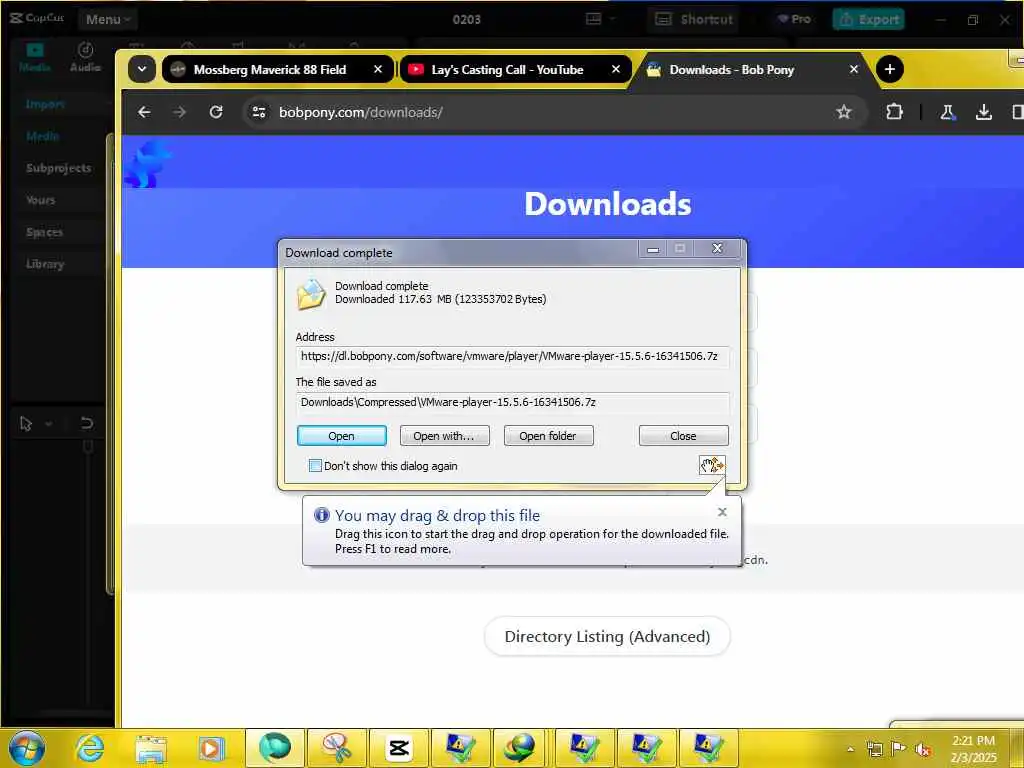The image size is (1024, 768).
Task: Close the Mossberg Maverick 88 Field tab
Action: pyautogui.click(x=377, y=69)
